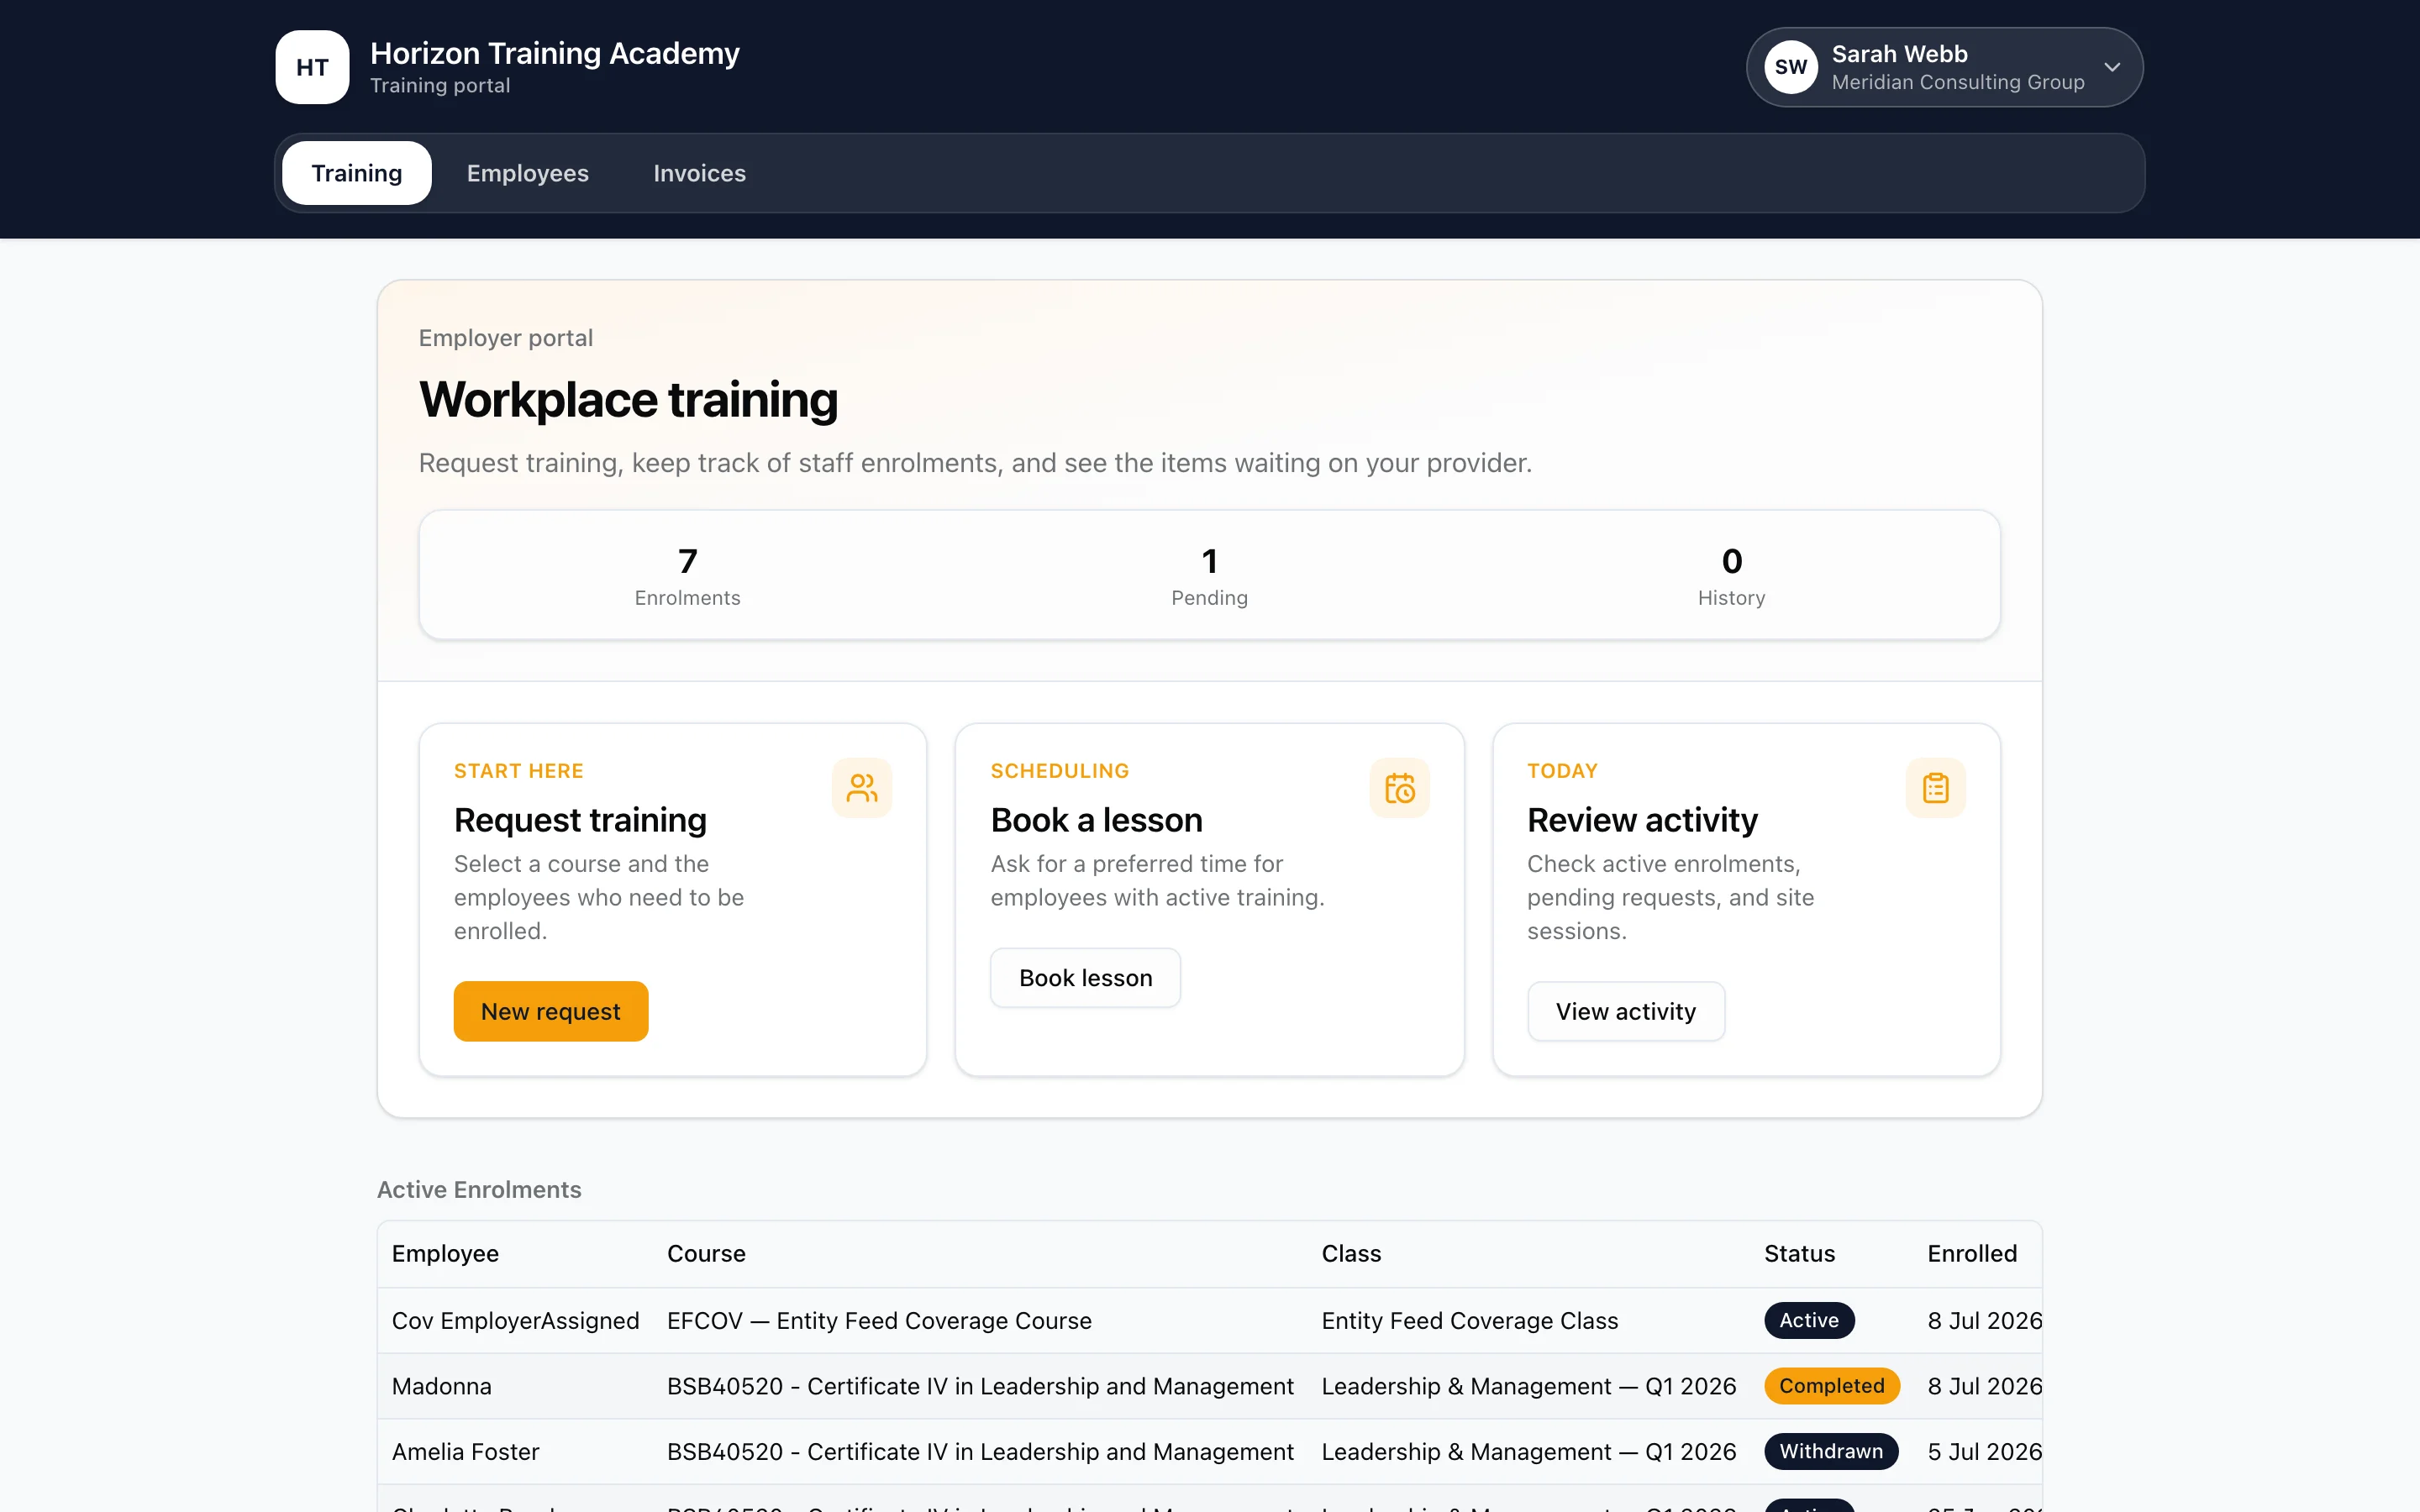Click the Course column header
This screenshot has height=1512, width=2420.
tap(706, 1253)
